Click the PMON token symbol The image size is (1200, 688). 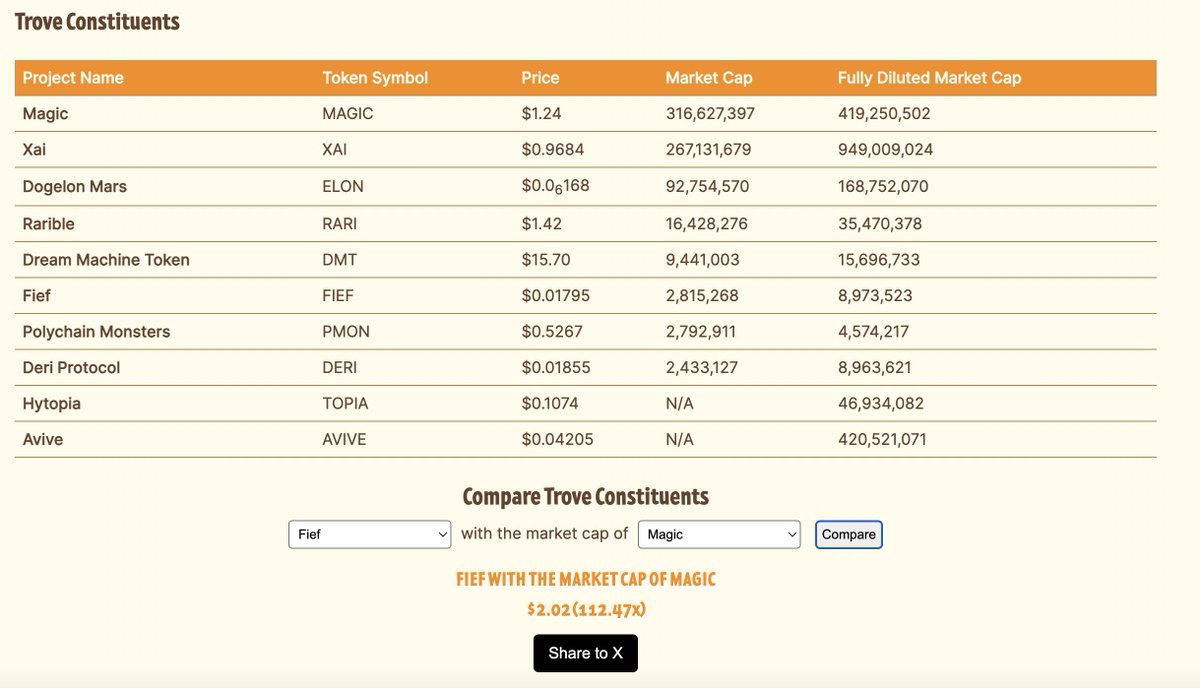point(346,331)
